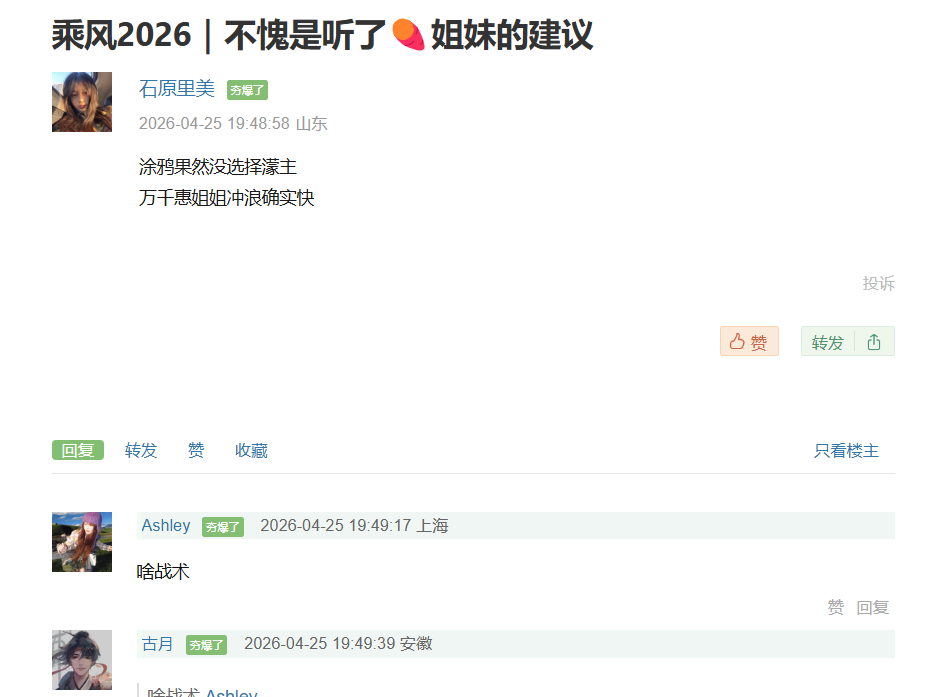Open 古月's avatar thumbnail
Image resolution: width=946 pixels, height=697 pixels.
[x=82, y=660]
